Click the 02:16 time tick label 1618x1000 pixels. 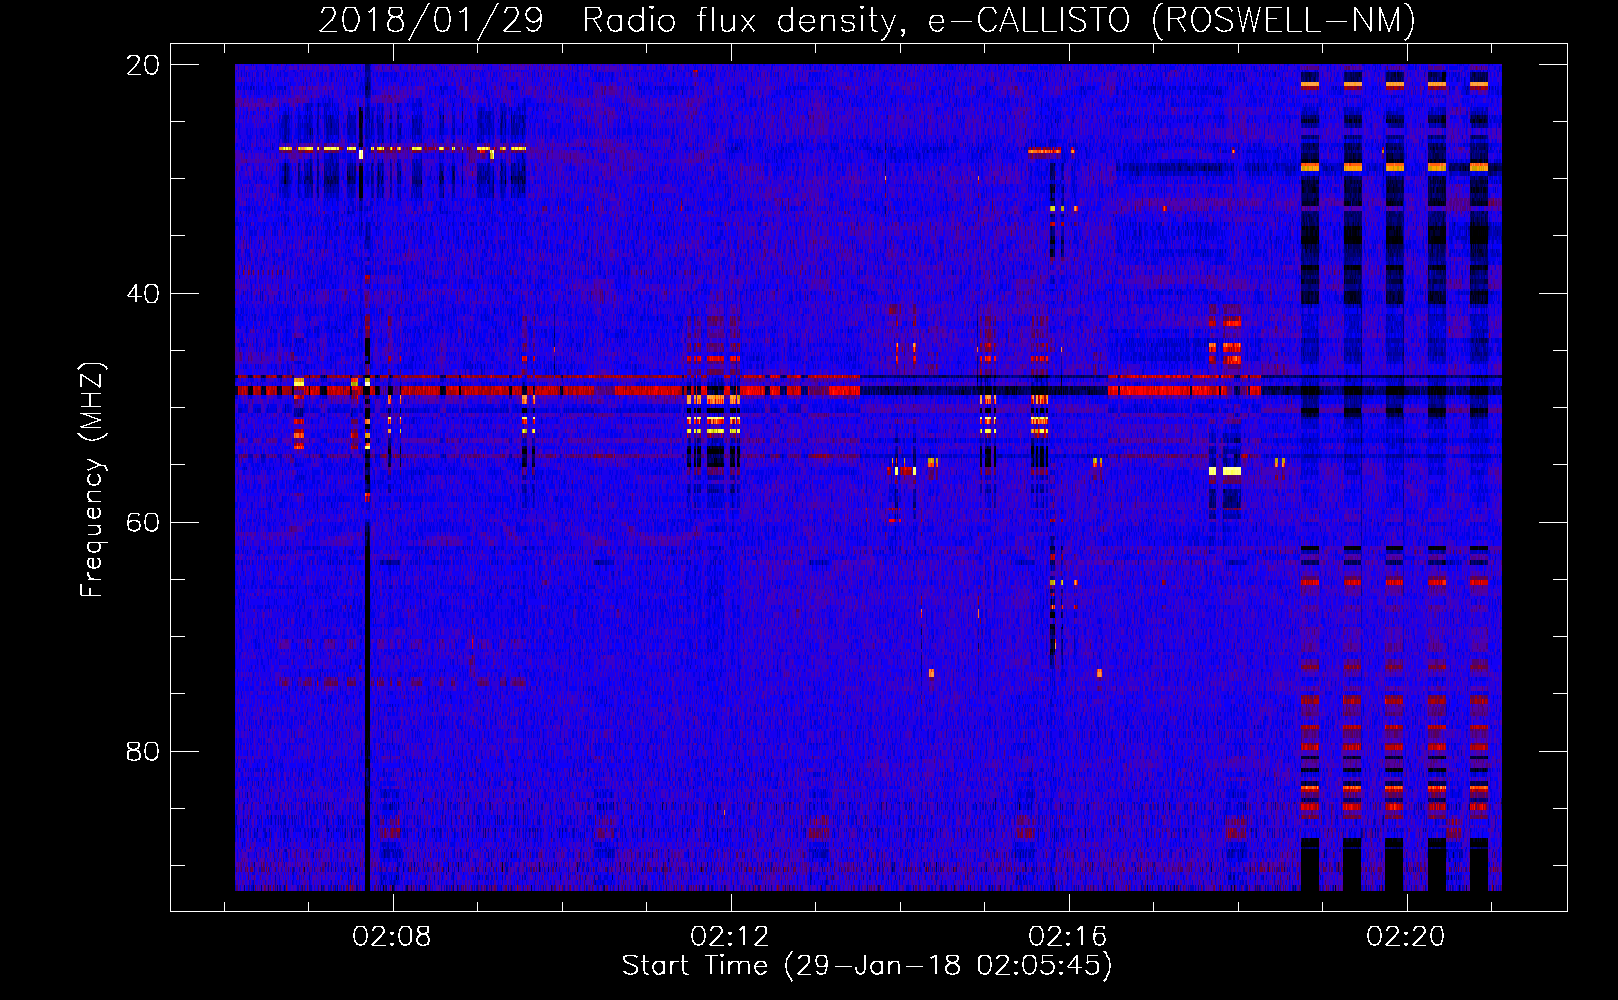tap(1068, 937)
